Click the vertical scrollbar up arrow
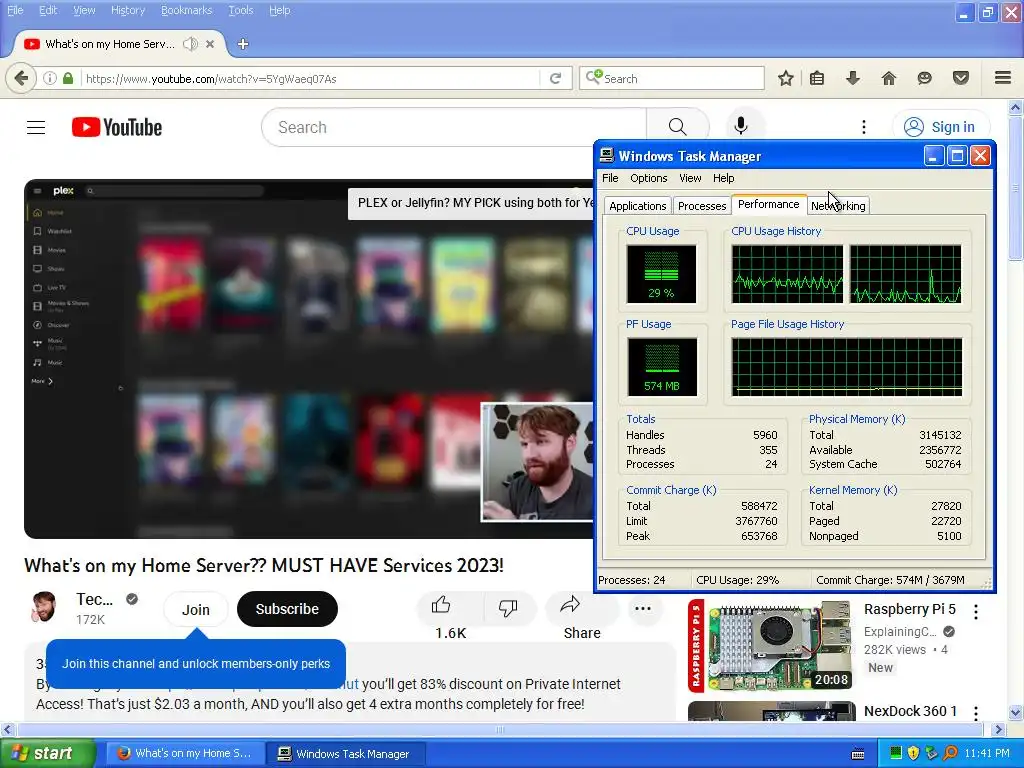Image resolution: width=1024 pixels, height=768 pixels. [x=1016, y=106]
